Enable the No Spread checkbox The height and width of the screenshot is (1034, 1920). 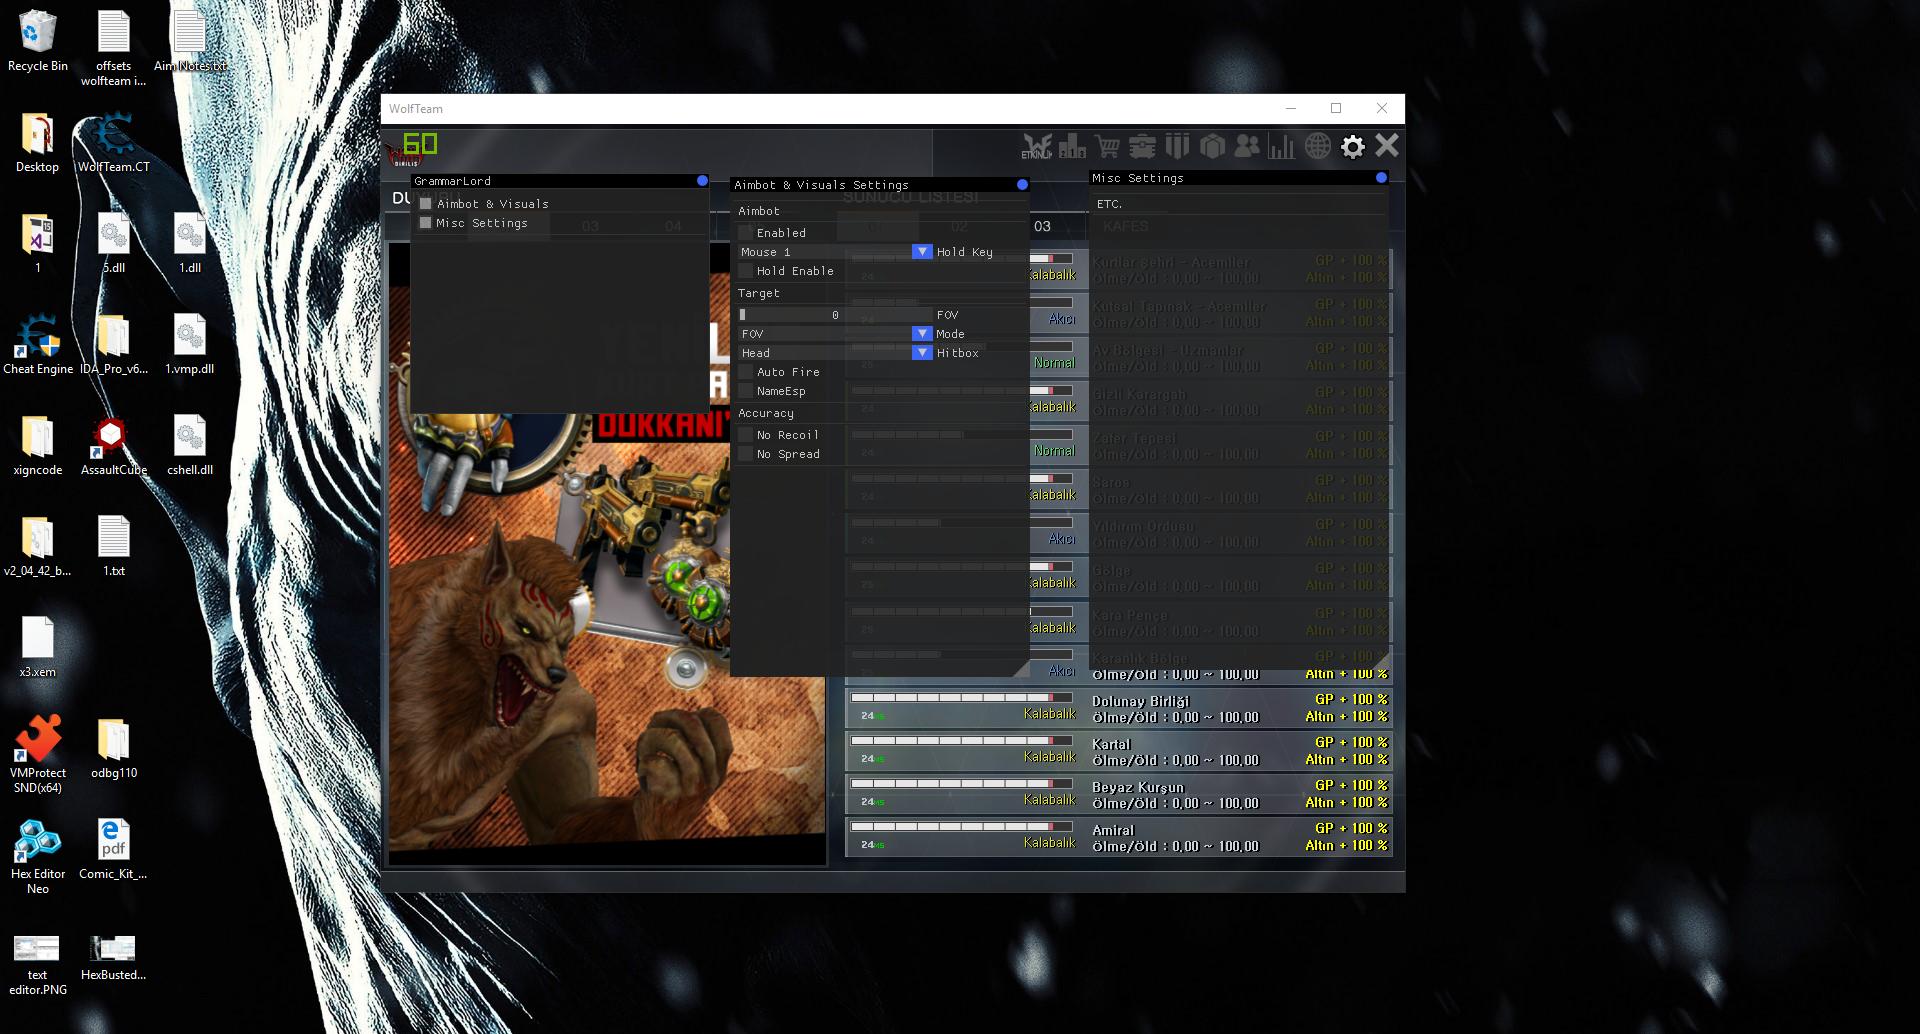click(745, 454)
